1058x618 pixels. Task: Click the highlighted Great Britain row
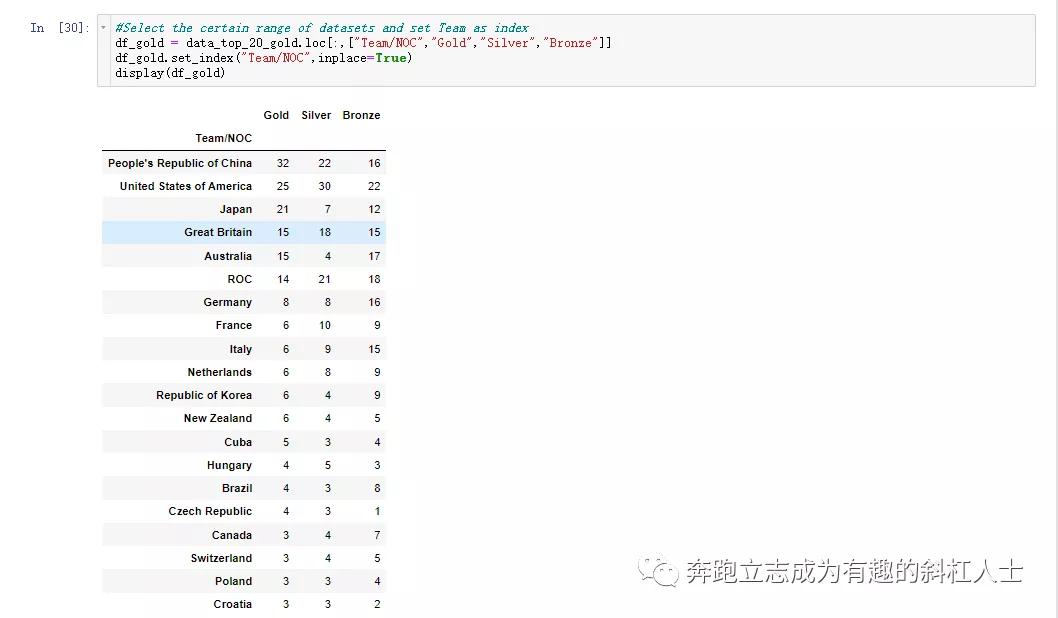[x=218, y=232]
